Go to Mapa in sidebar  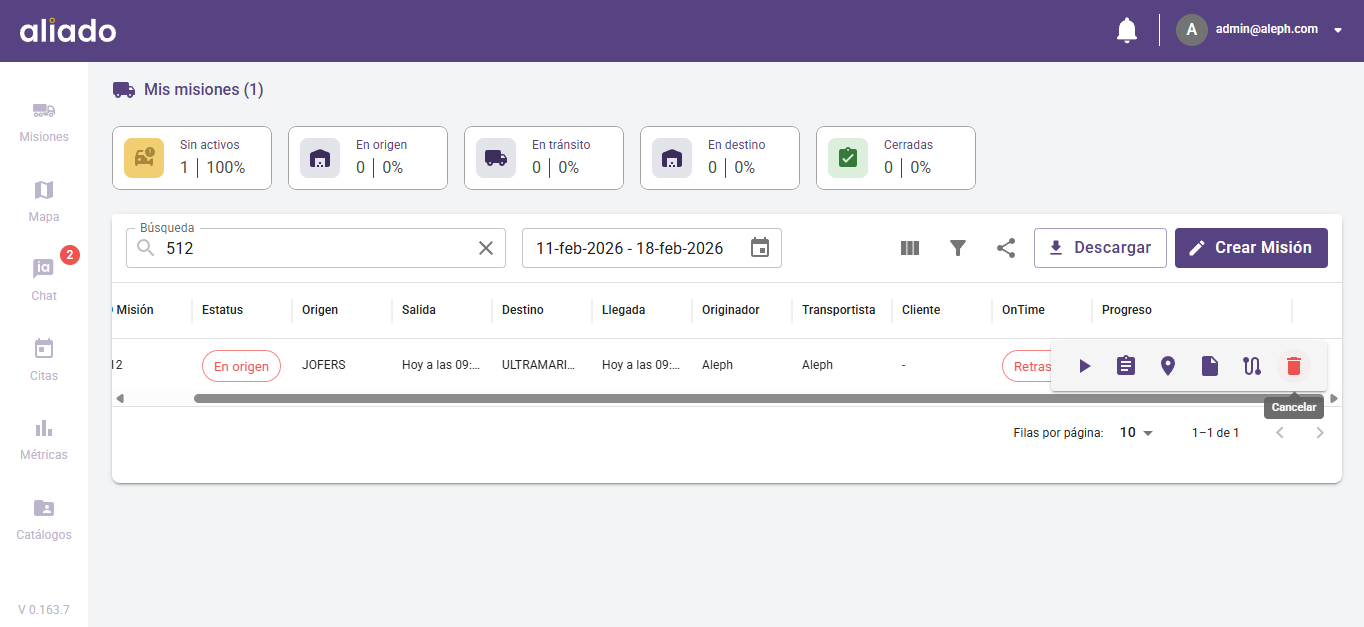[x=43, y=201]
